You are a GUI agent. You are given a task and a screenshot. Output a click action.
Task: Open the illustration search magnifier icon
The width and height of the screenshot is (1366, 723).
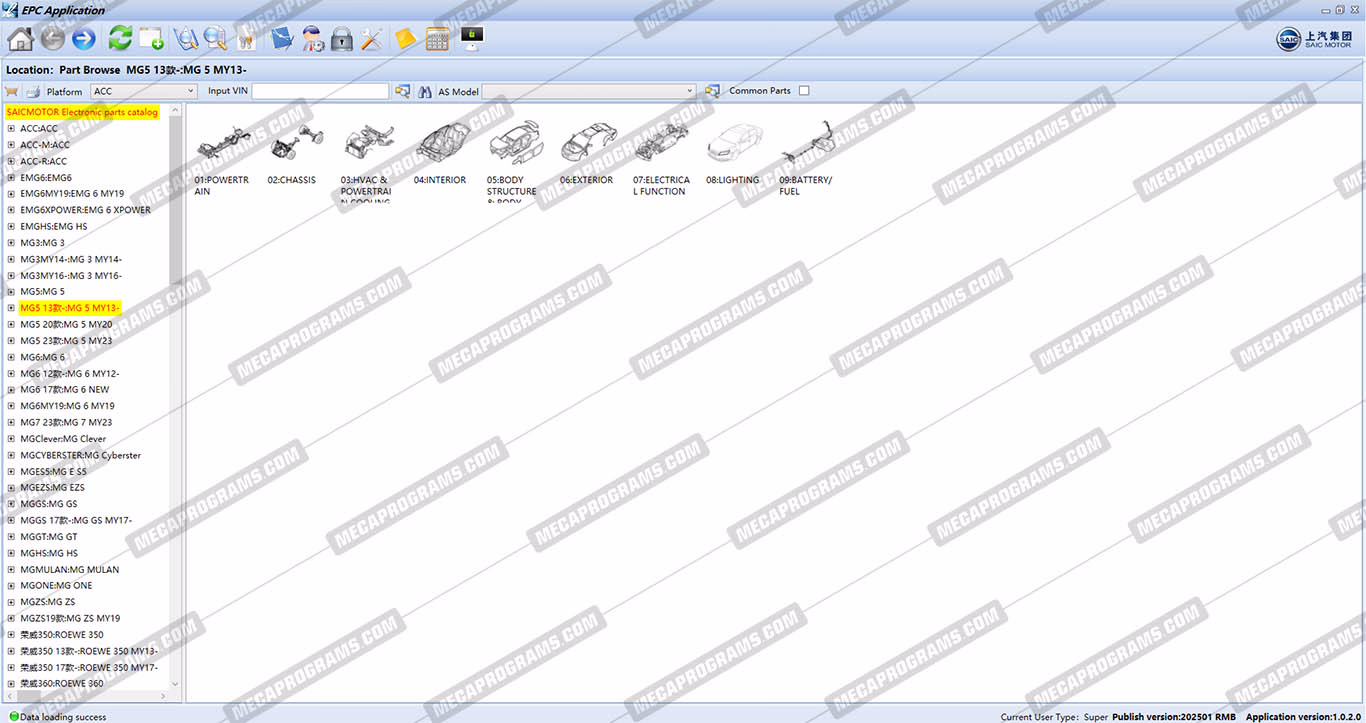pos(185,39)
